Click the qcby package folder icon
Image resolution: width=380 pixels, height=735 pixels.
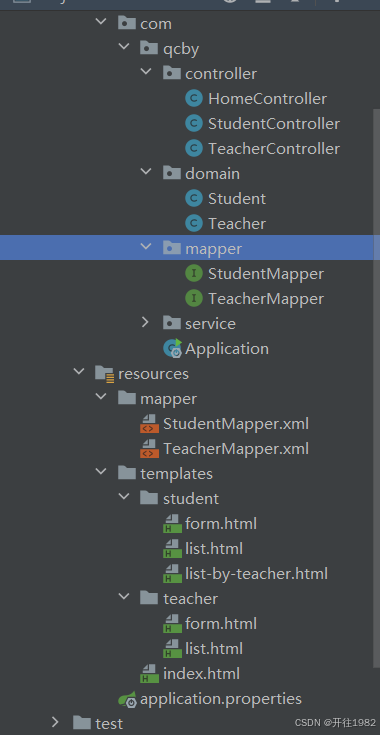[149, 48]
